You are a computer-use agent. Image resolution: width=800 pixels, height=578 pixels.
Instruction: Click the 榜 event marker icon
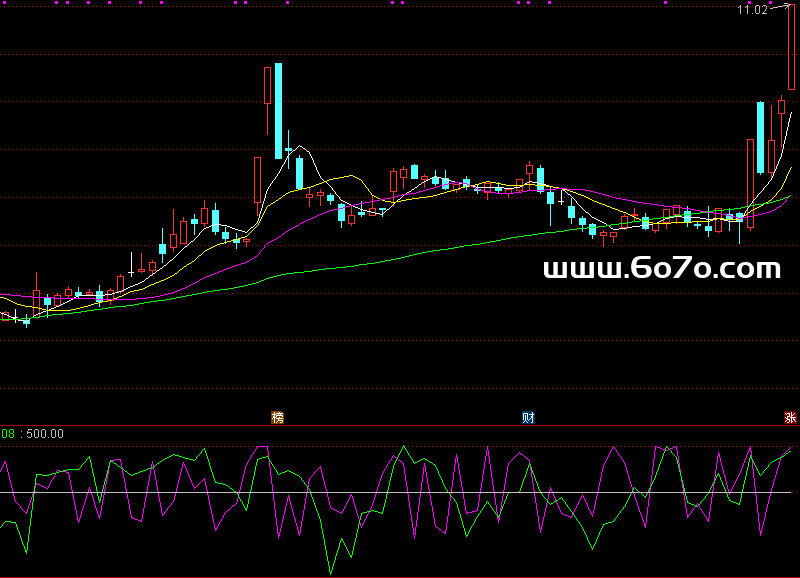pos(277,417)
